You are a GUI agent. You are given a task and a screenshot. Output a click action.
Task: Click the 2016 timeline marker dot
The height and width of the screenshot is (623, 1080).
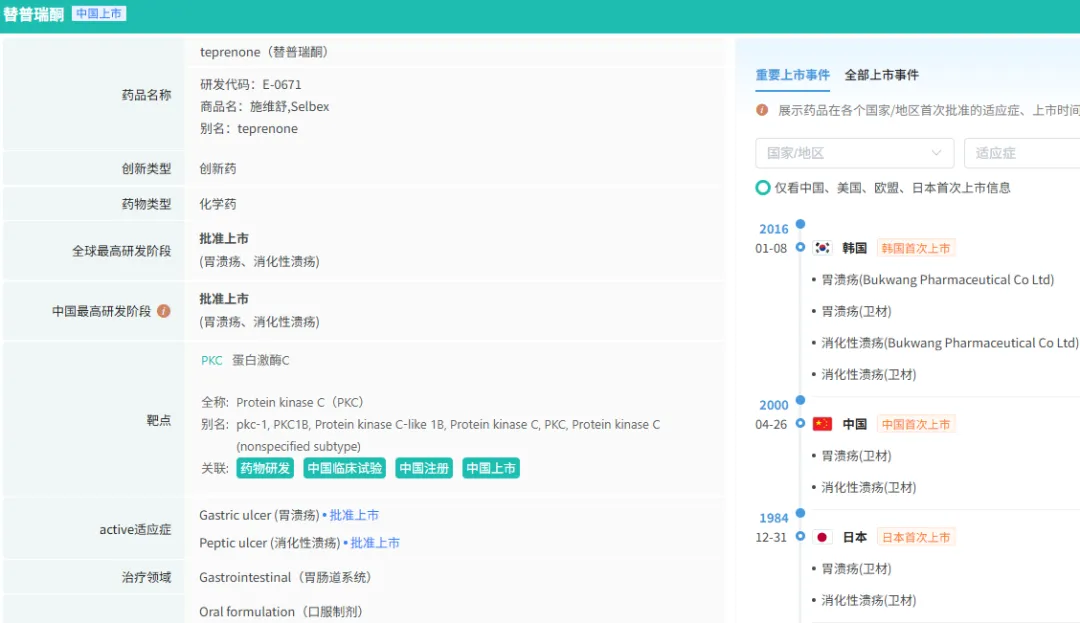point(800,225)
